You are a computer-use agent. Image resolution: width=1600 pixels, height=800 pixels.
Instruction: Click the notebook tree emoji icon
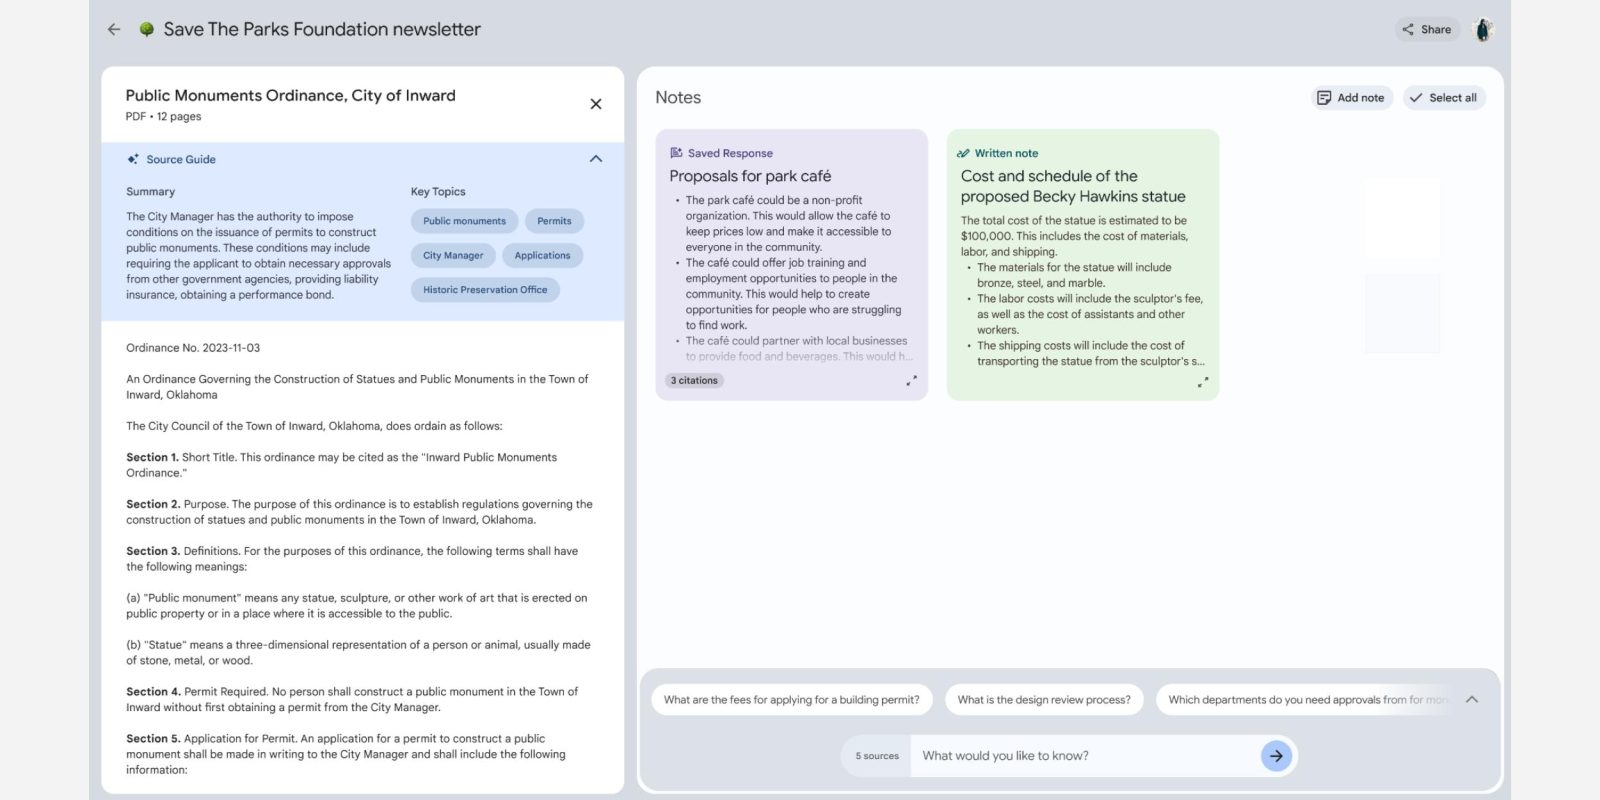[147, 30]
